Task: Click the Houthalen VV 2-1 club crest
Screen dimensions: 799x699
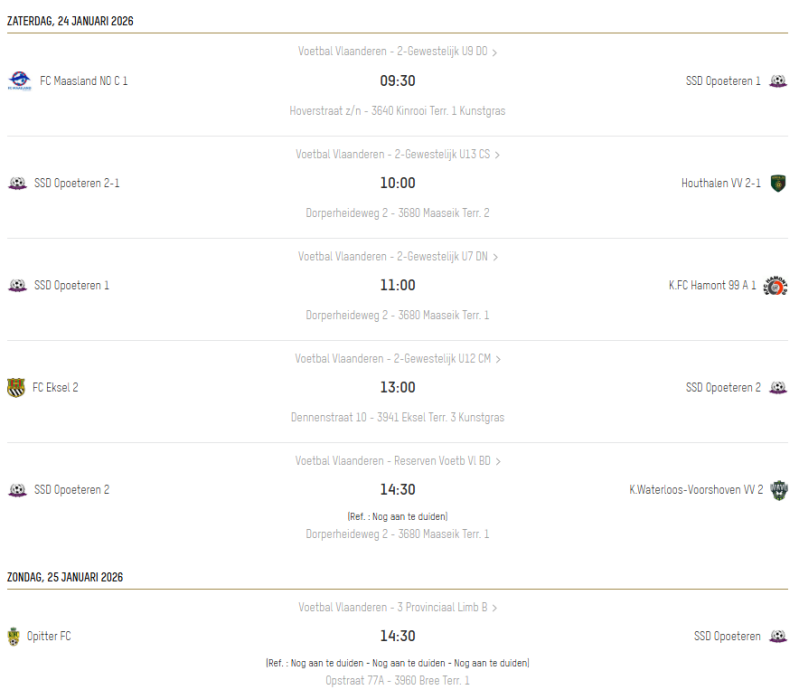Action: tap(778, 183)
